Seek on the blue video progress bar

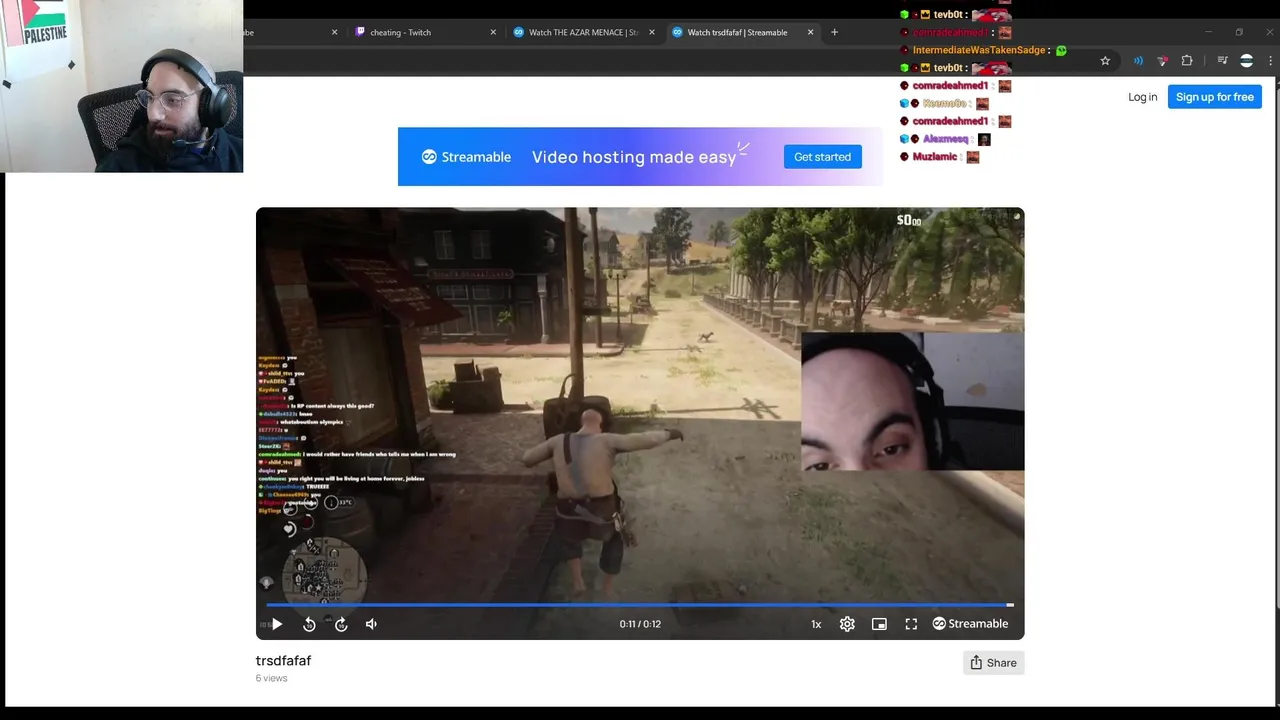pos(640,605)
